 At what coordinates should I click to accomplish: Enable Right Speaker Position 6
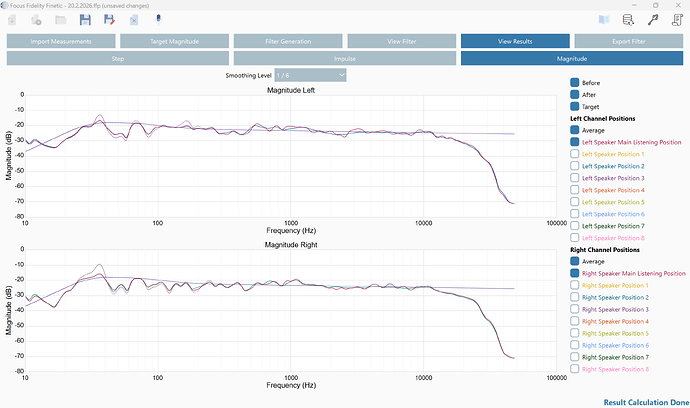click(575, 345)
